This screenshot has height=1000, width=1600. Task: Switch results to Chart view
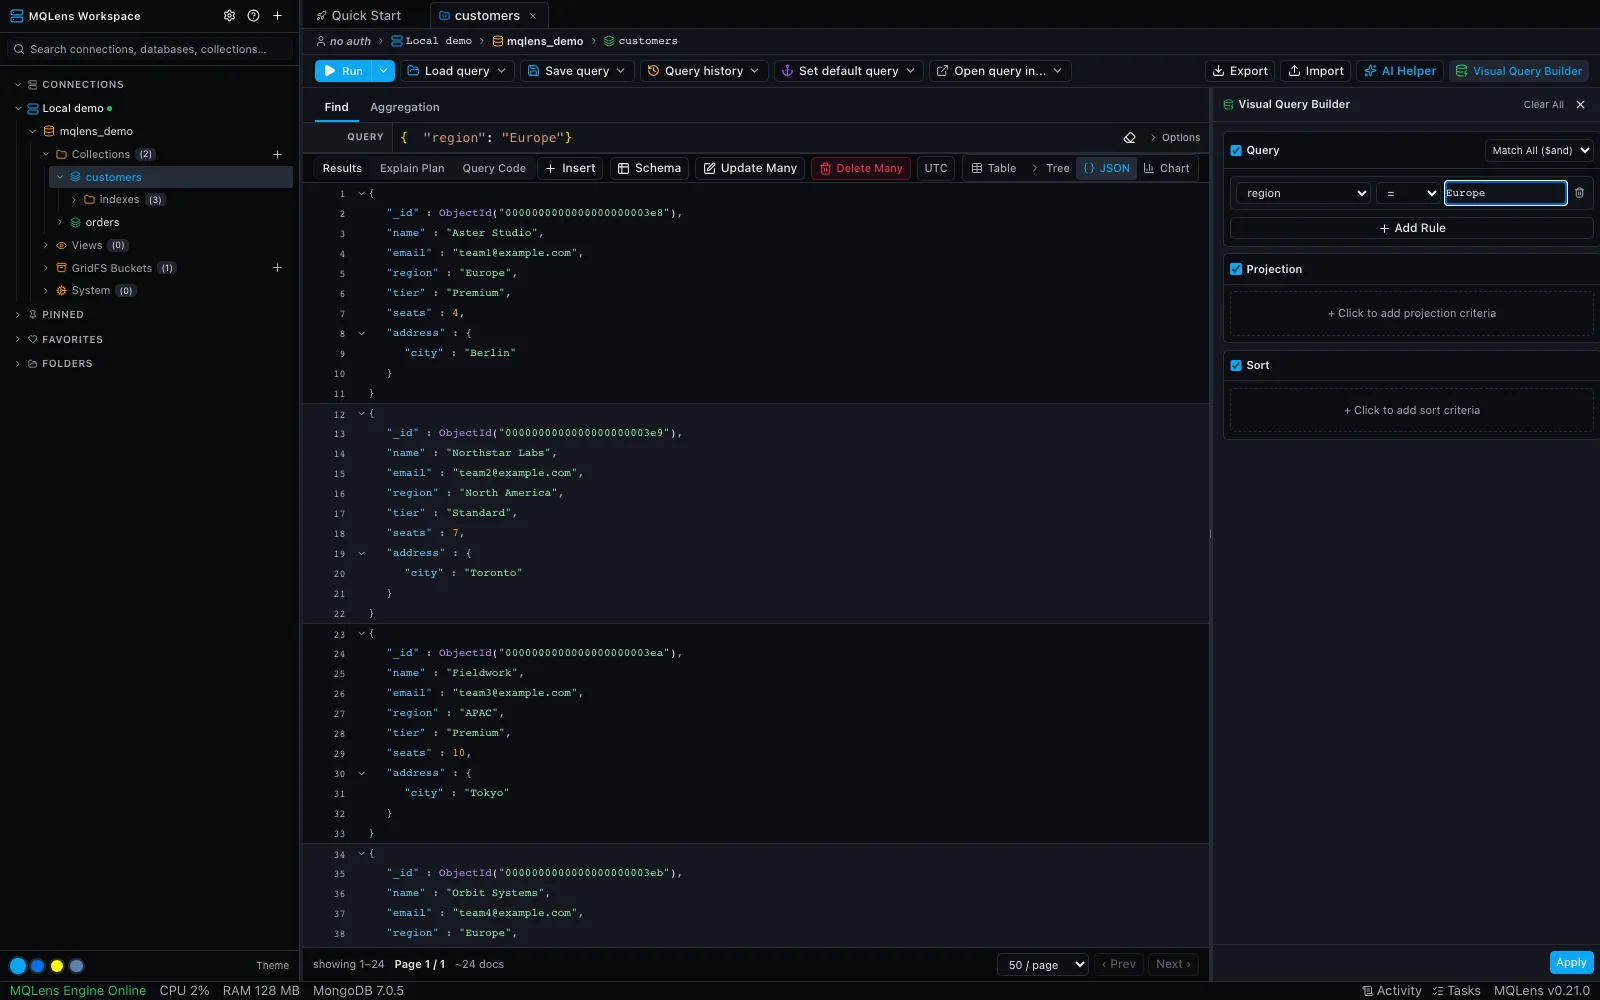[x=1166, y=168]
